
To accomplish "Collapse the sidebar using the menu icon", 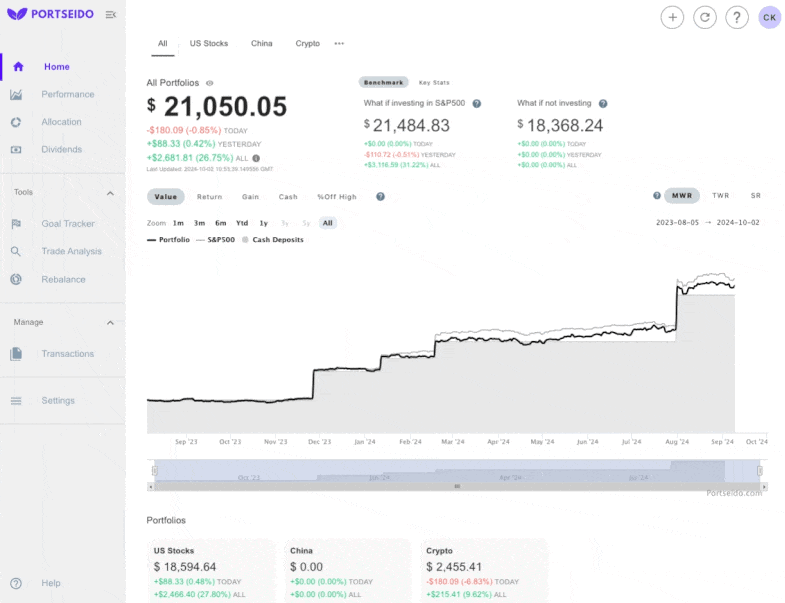I will coord(110,14).
